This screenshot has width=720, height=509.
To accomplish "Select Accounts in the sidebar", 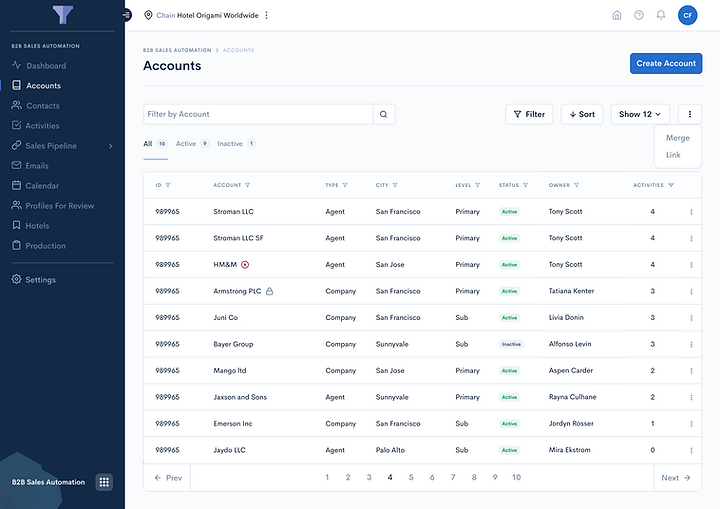I will [x=37, y=85].
